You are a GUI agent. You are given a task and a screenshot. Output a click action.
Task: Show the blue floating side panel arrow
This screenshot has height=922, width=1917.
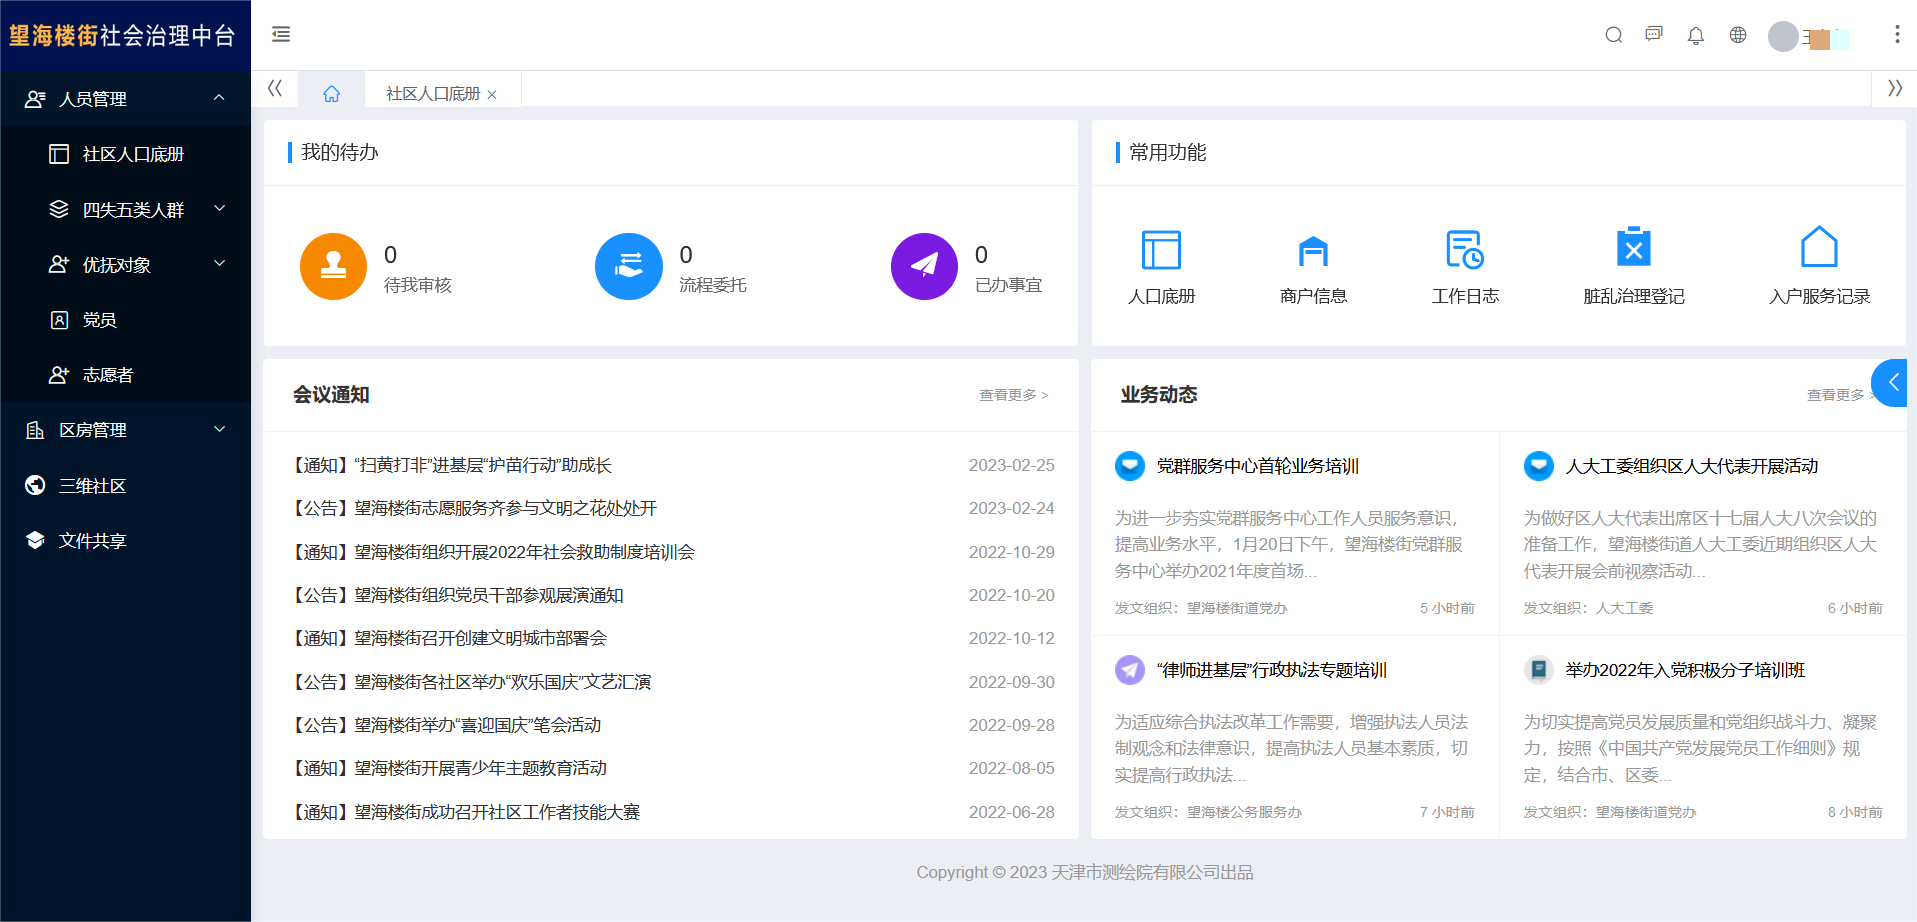pos(1892,383)
